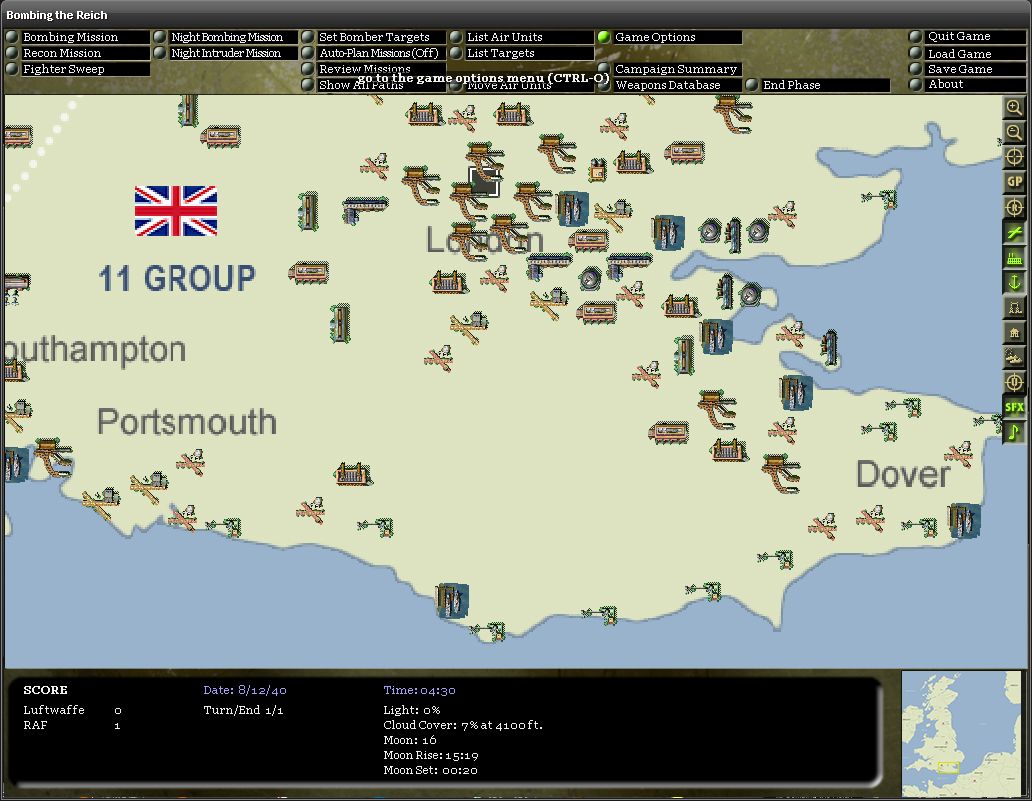Click the Cloud Cover: 7% at 4100ft. line
The height and width of the screenshot is (801, 1032).
point(463,725)
